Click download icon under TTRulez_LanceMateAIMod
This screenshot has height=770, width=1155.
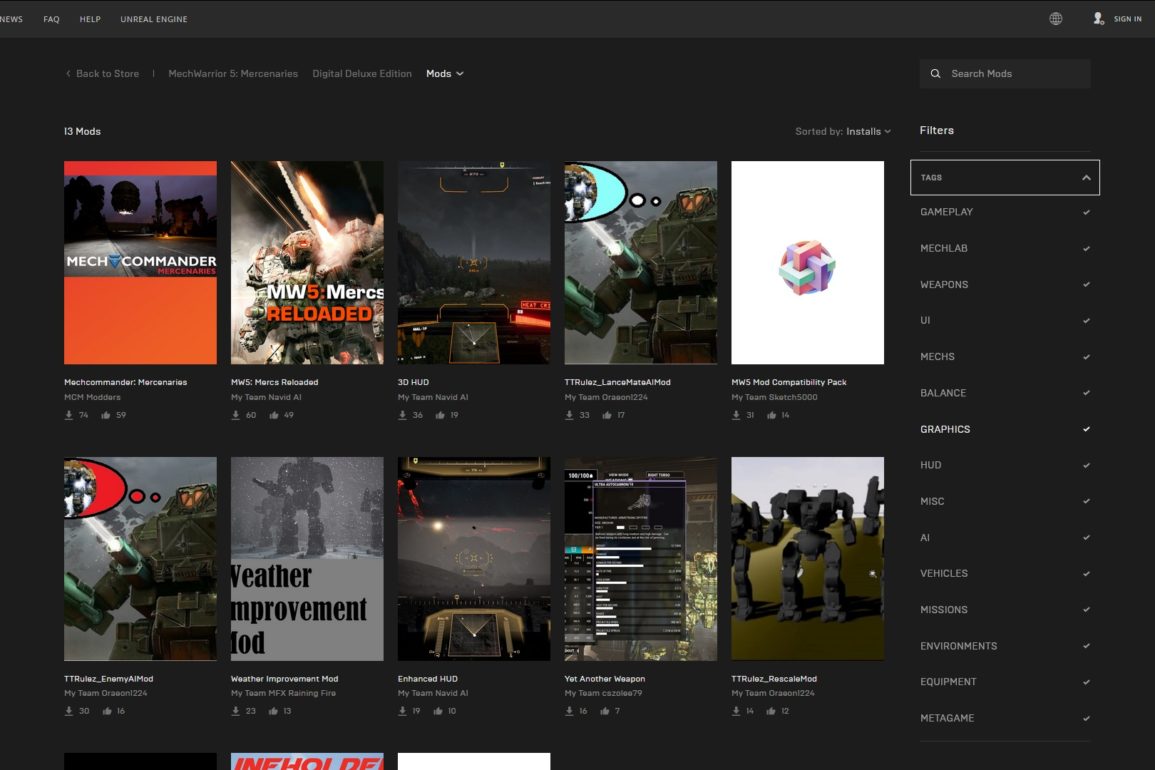pos(569,415)
